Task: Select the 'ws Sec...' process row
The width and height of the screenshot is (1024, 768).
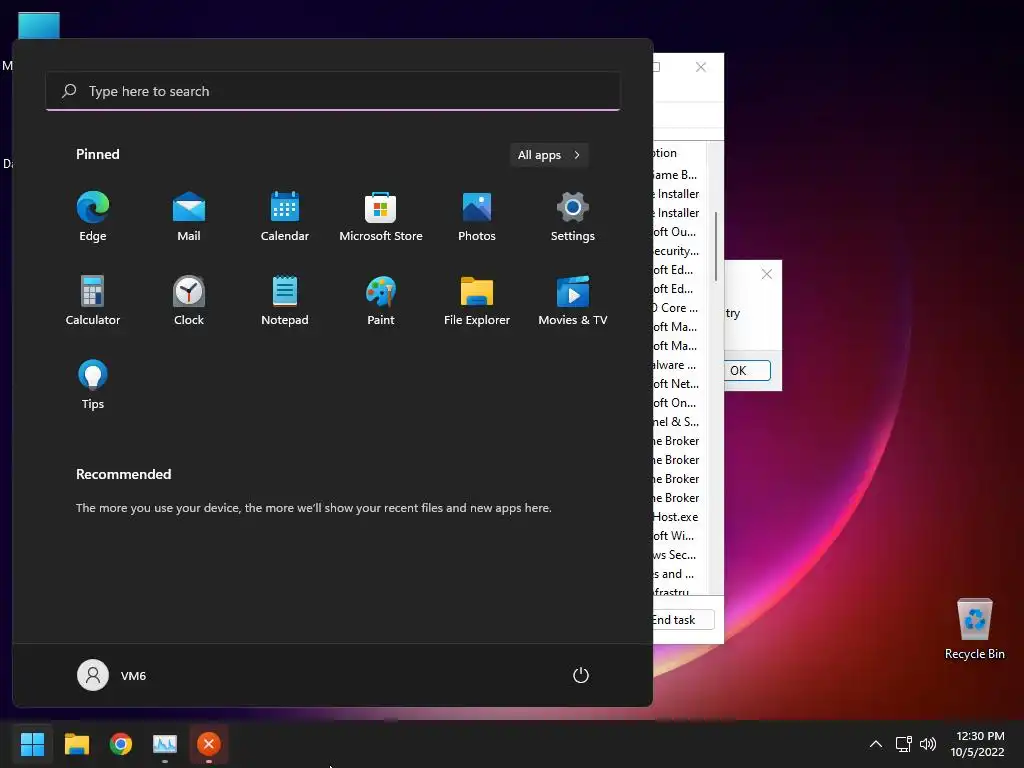Action: [x=679, y=554]
